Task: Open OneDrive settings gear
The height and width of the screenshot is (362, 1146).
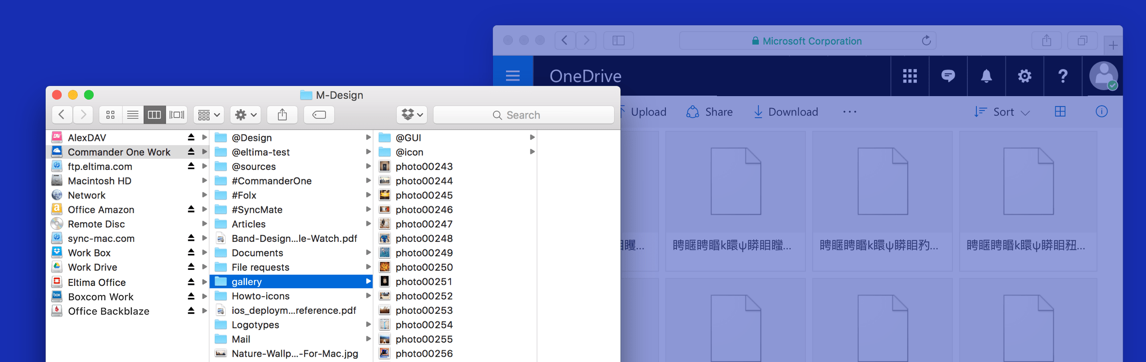Action: 1025,75
